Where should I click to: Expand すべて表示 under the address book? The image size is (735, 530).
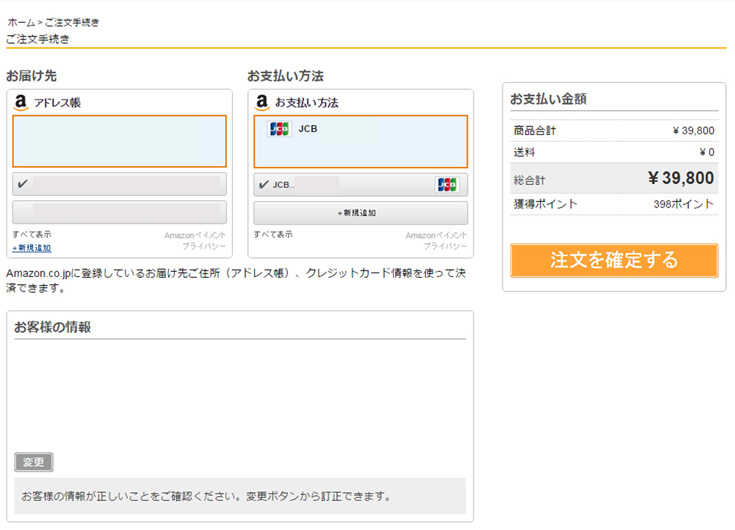click(x=32, y=234)
